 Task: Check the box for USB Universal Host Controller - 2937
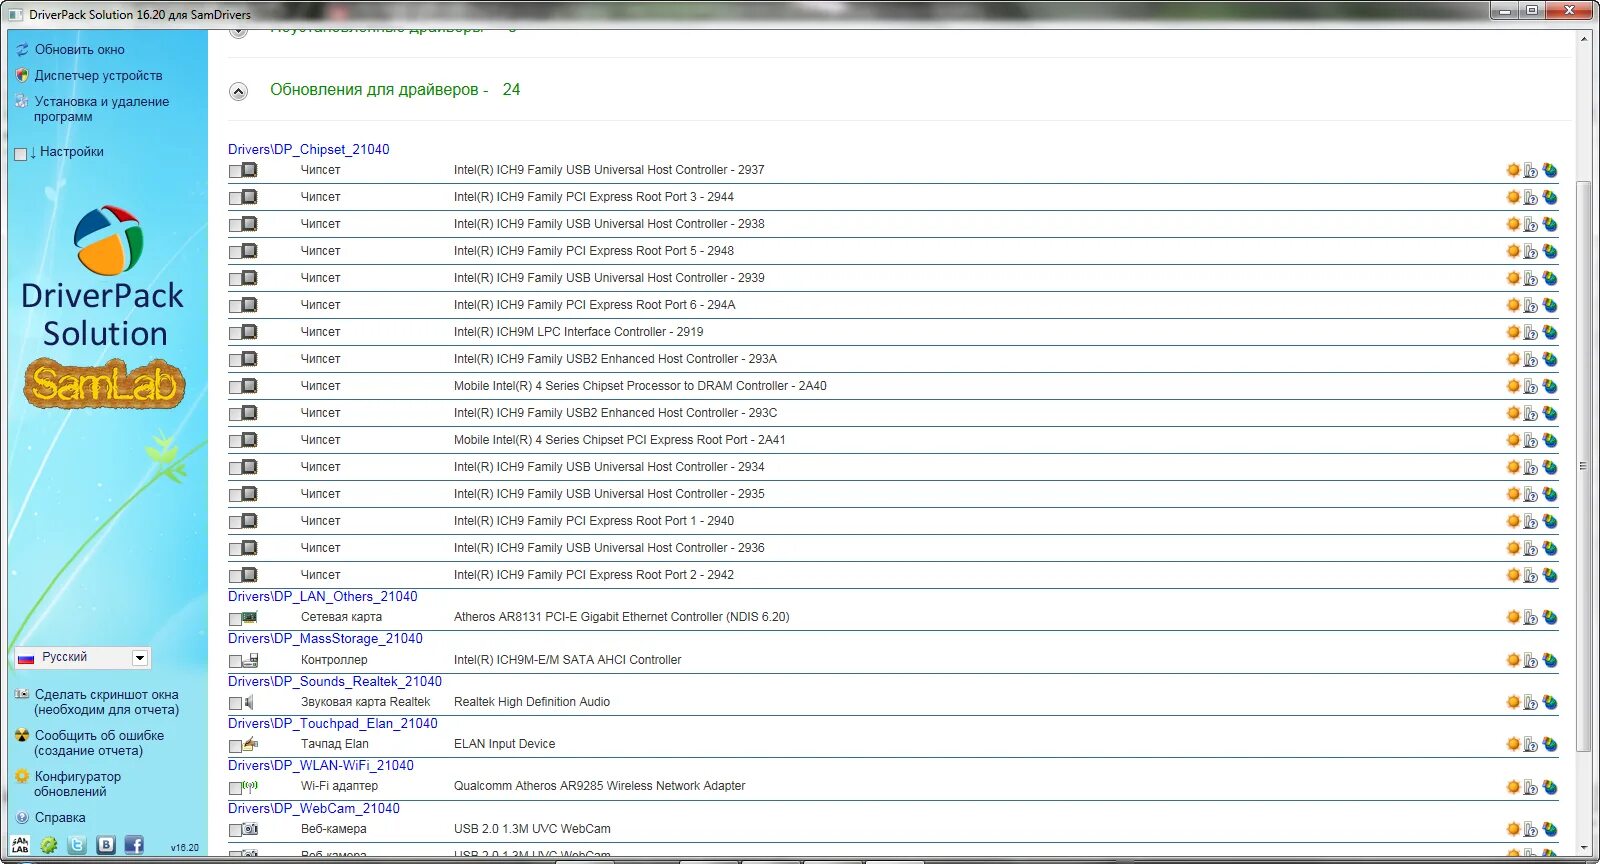pyautogui.click(x=235, y=171)
